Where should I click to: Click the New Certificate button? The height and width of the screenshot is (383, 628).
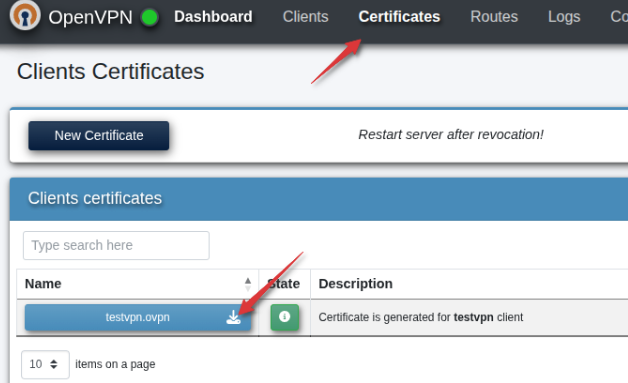pyautogui.click(x=99, y=135)
